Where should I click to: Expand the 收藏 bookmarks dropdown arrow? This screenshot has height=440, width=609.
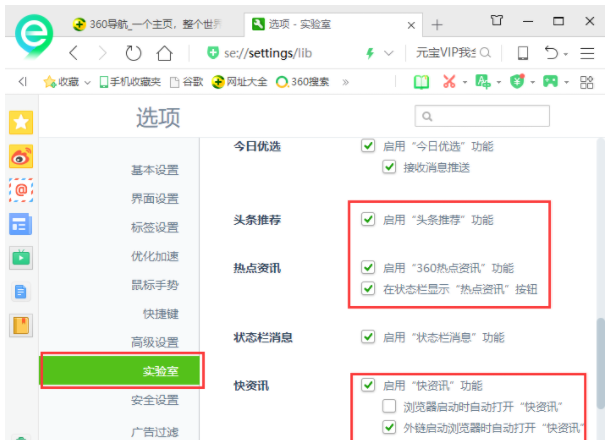(87, 82)
